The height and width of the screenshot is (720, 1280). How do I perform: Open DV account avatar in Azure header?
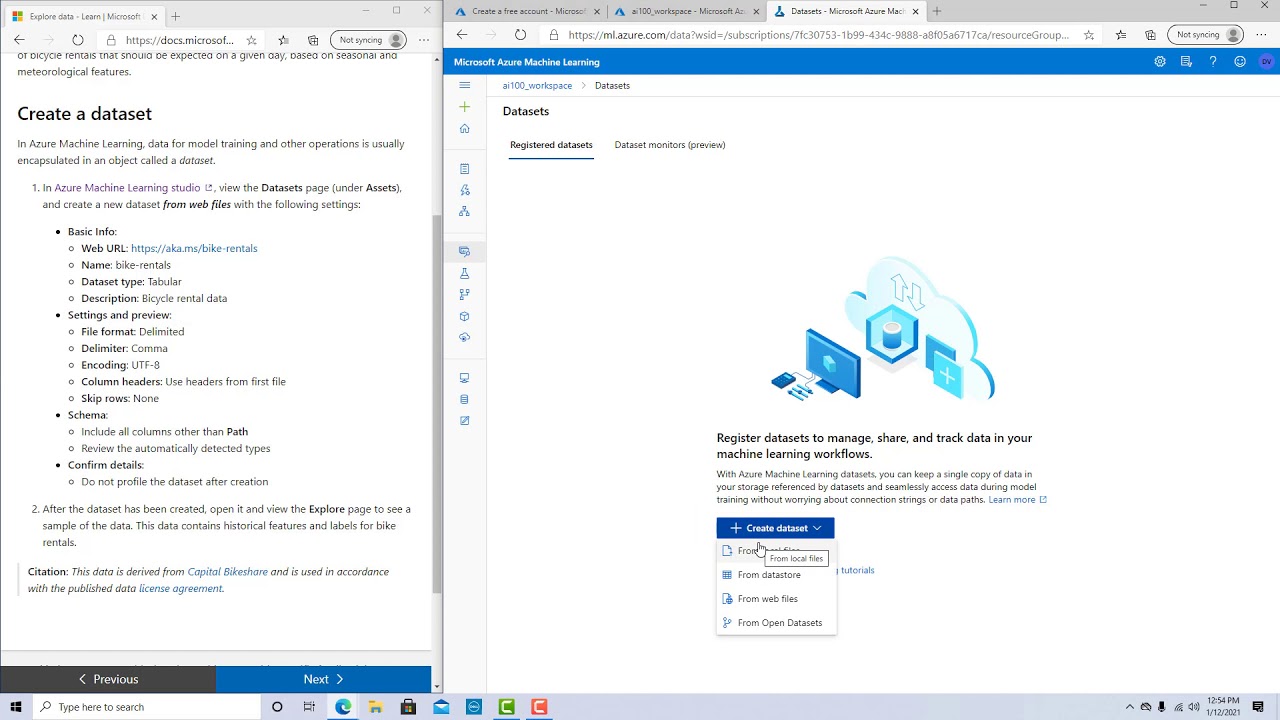point(1266,62)
